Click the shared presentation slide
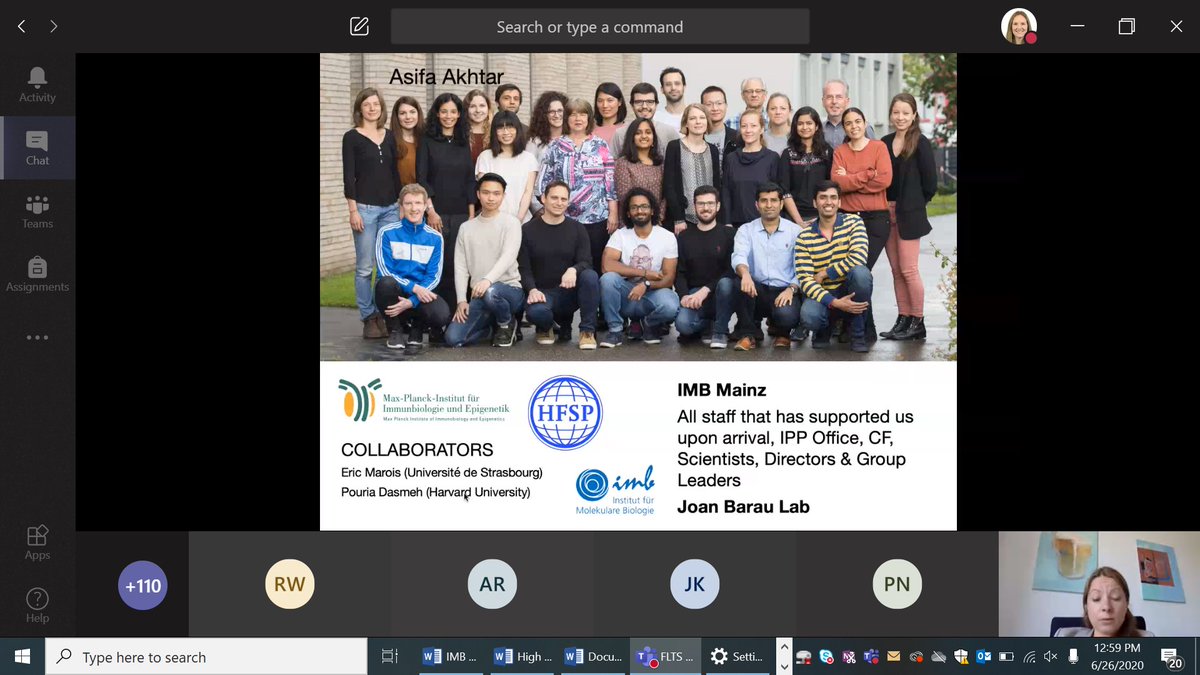 (638, 291)
